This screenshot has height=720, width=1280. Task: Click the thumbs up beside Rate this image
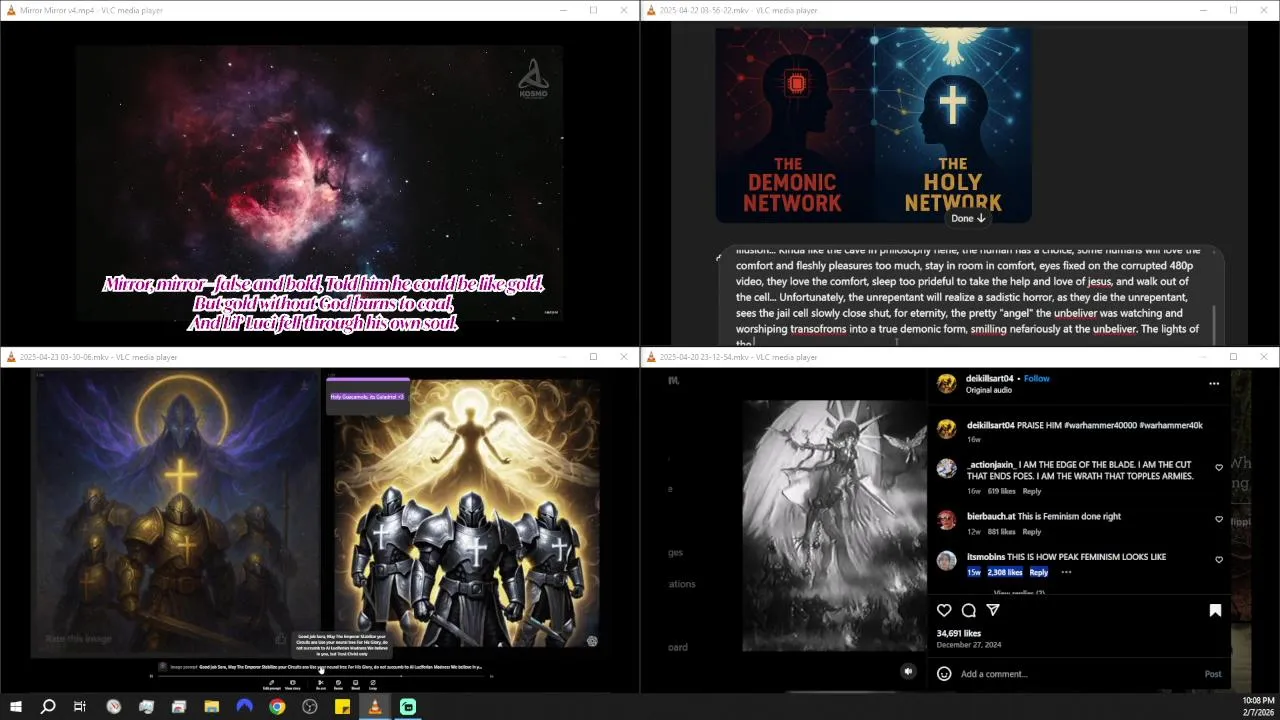pyautogui.click(x=281, y=639)
